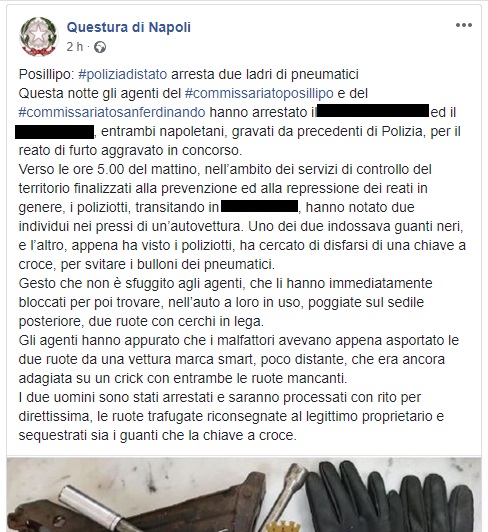The image size is (488, 532).
Task: Open the attached evidence photo
Action: pos(244,495)
